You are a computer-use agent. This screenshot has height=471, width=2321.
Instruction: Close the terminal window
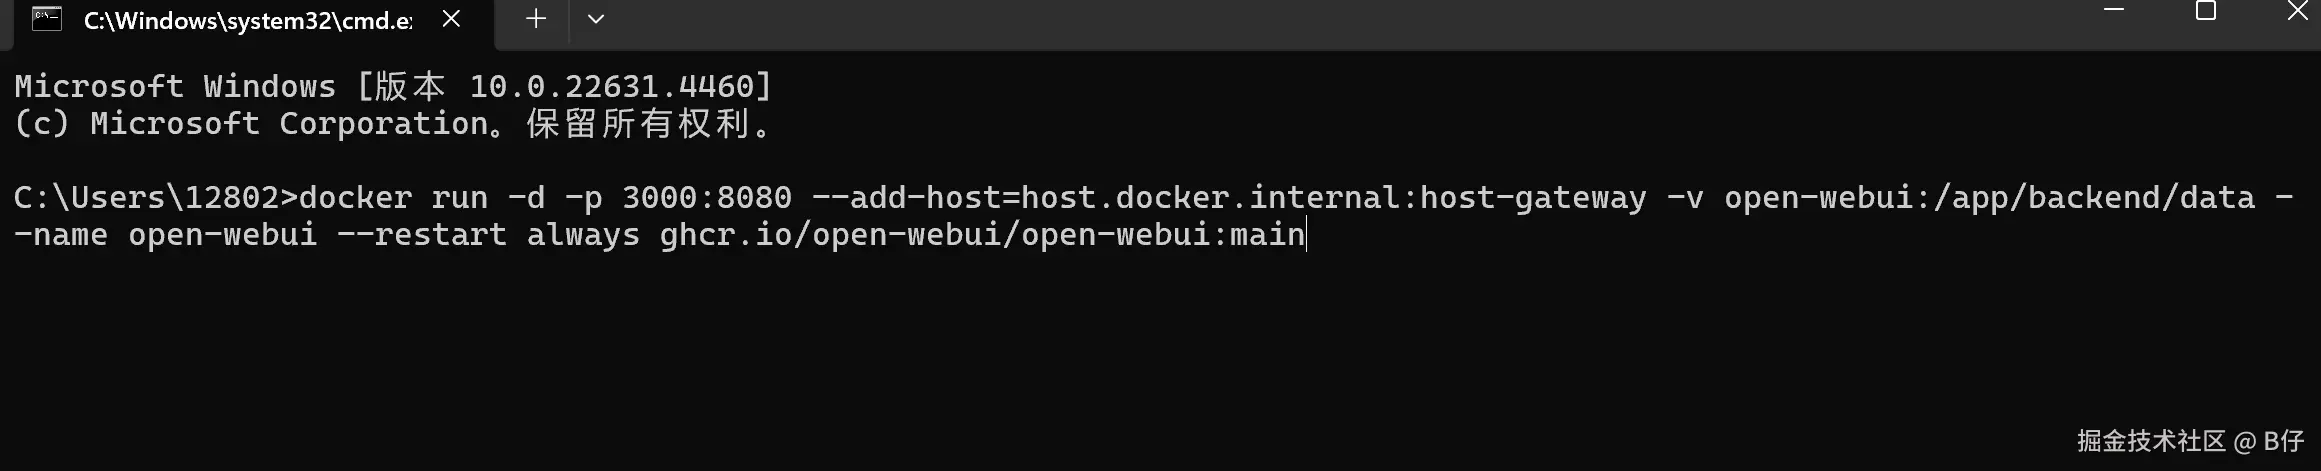(x=2298, y=10)
